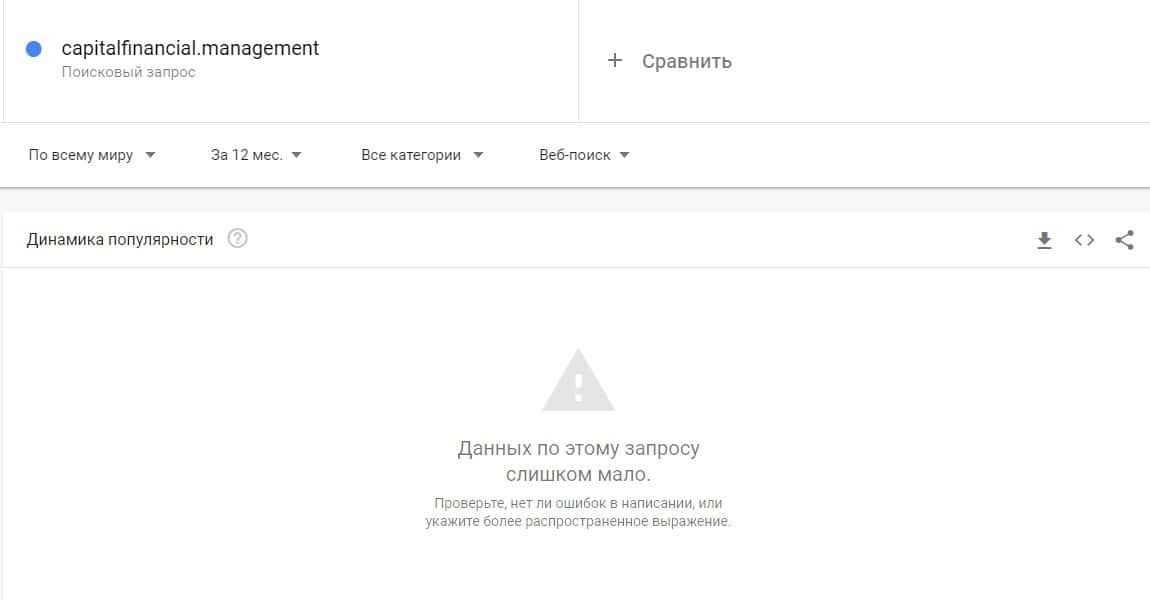Edit the capitalfinancial.management search term

point(190,48)
